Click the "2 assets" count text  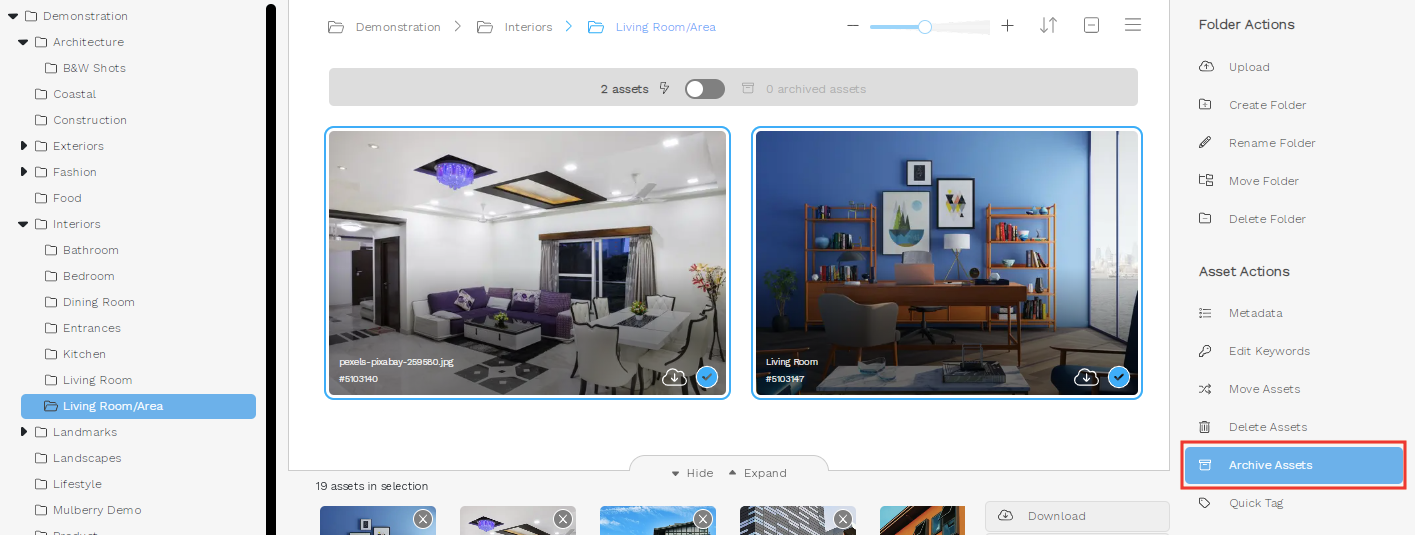[x=625, y=89]
